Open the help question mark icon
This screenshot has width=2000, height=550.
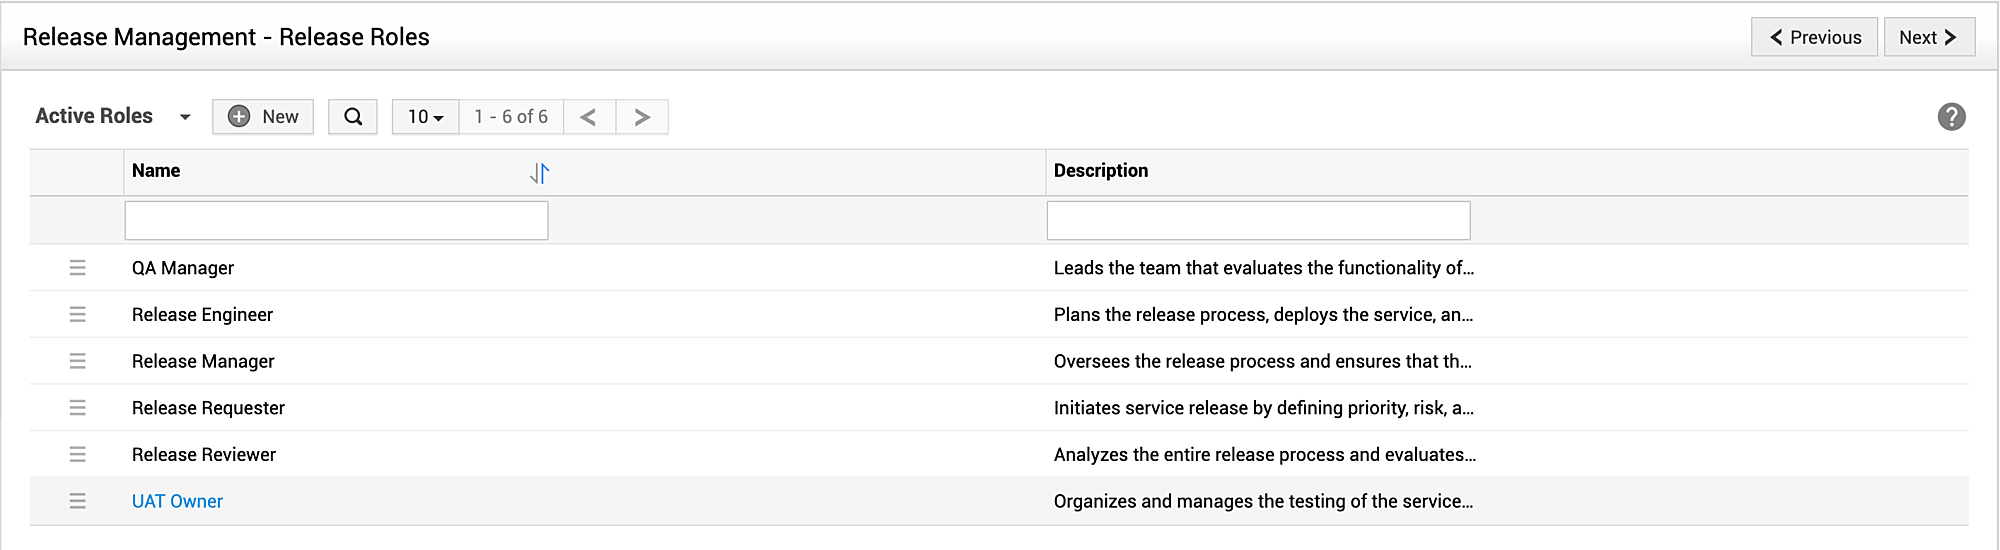(x=1951, y=117)
